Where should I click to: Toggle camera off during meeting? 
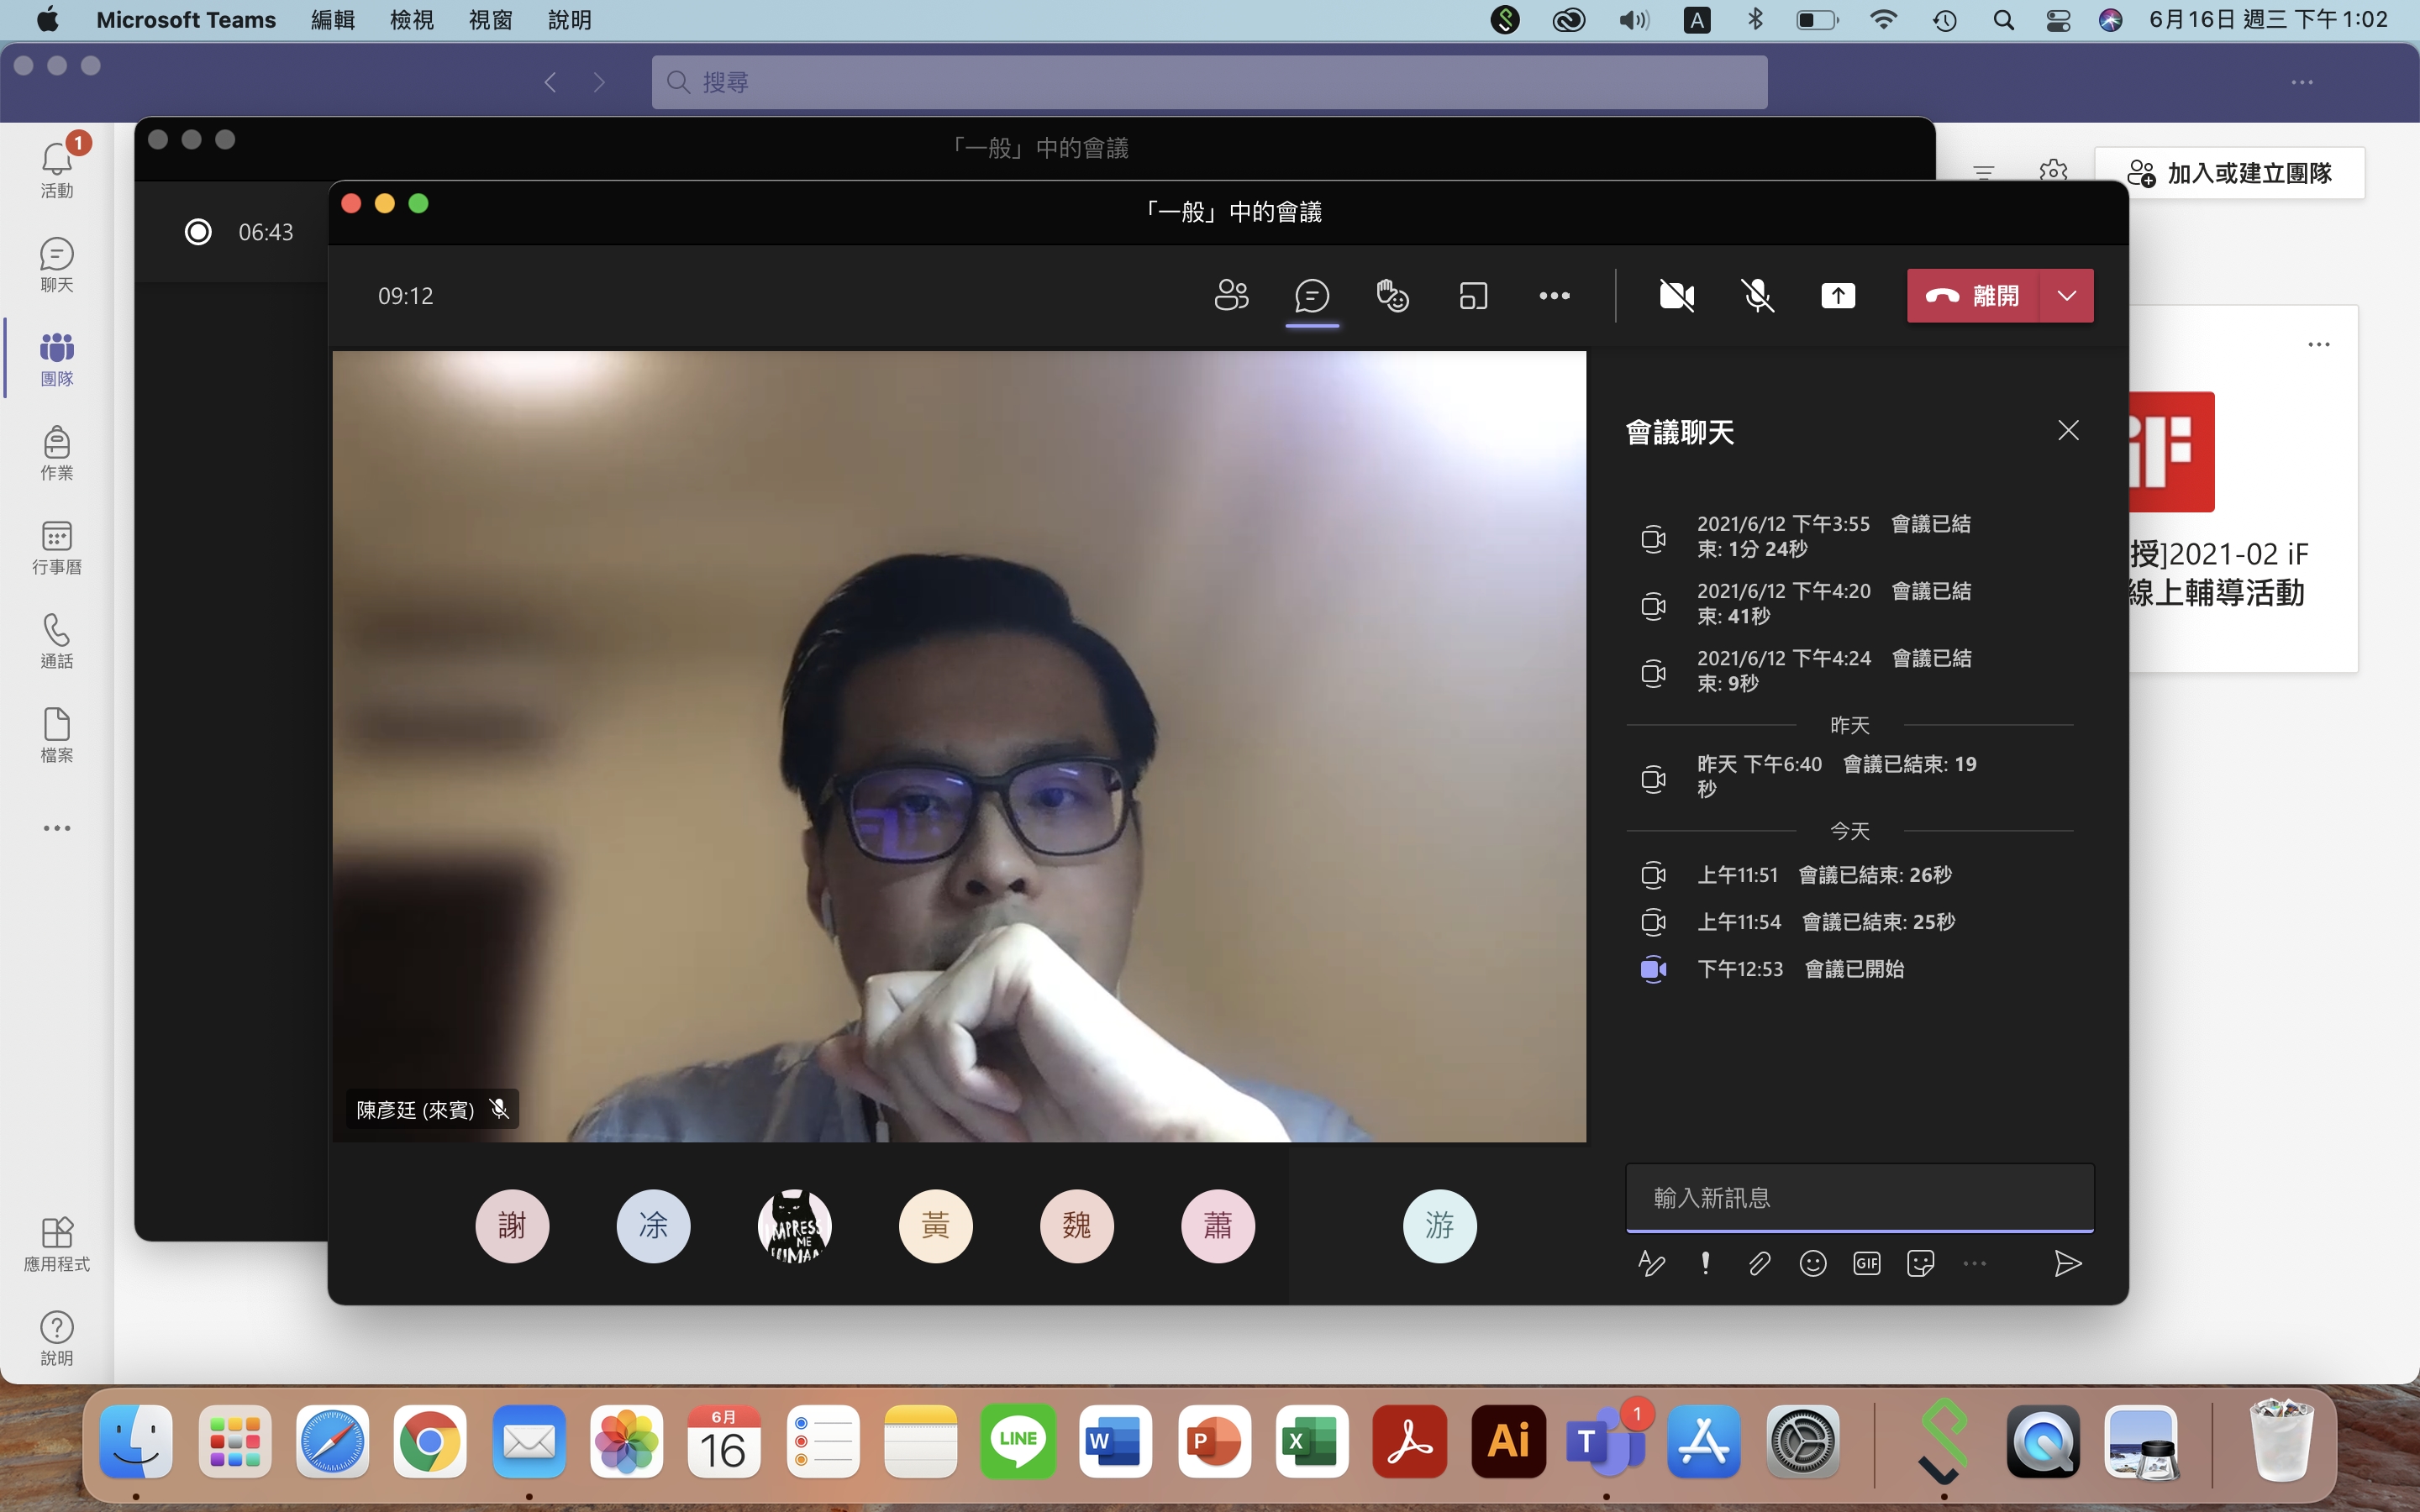click(x=1676, y=294)
